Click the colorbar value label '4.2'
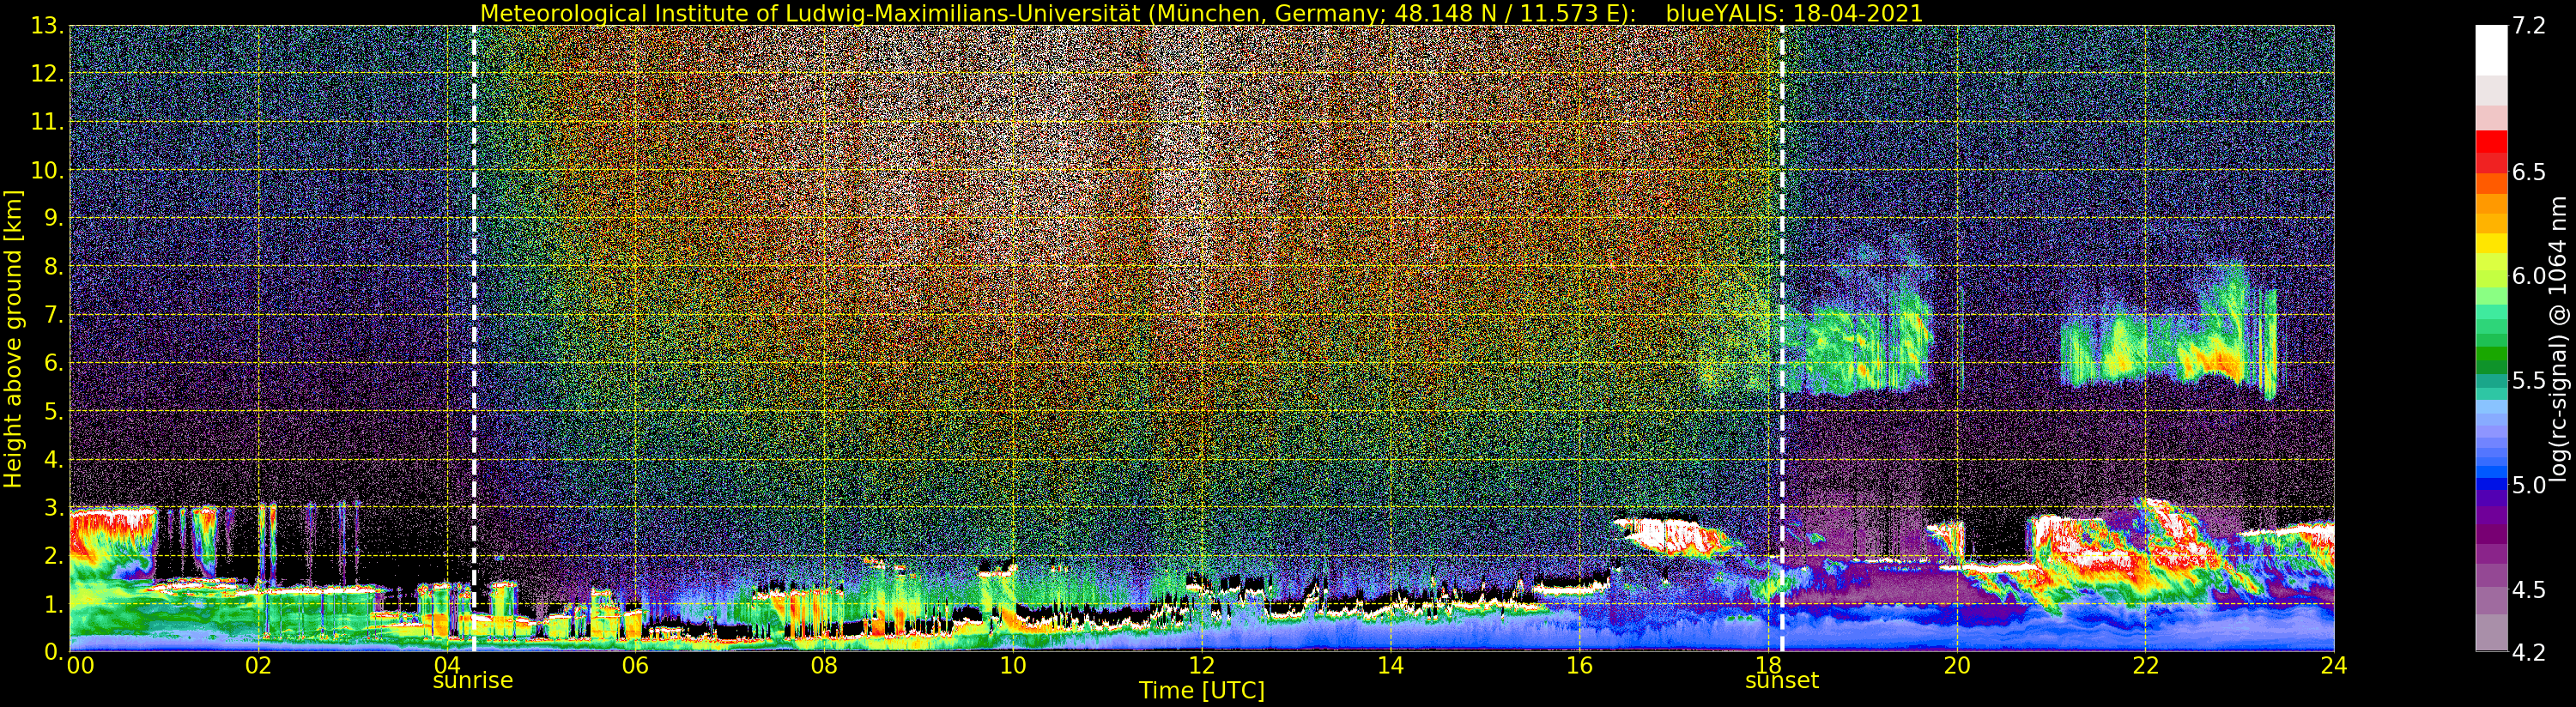Viewport: 2576px width, 707px height. (2529, 651)
